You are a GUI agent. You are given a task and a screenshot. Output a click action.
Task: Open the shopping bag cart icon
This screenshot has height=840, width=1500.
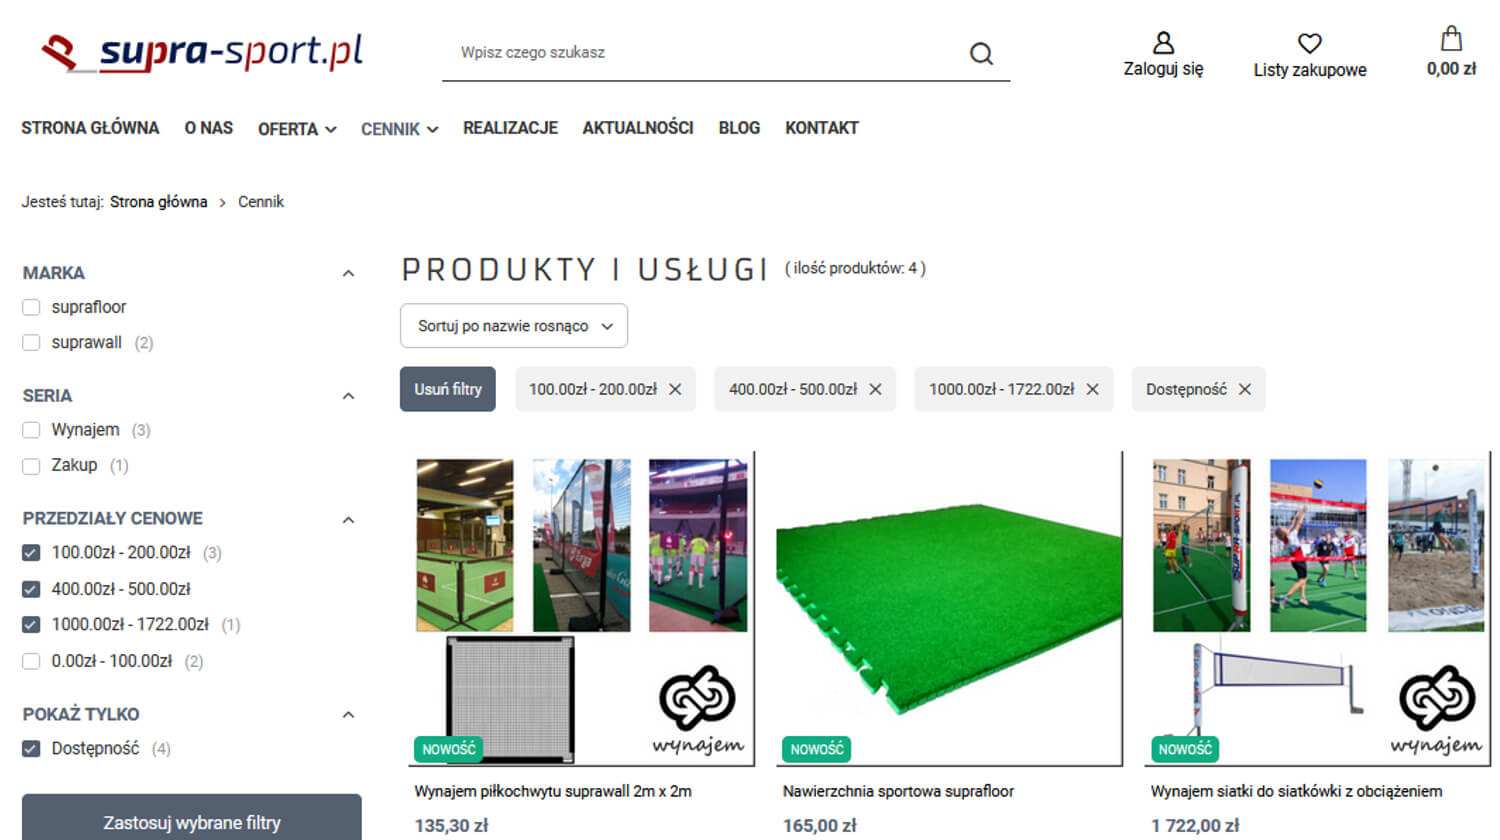[x=1451, y=40]
